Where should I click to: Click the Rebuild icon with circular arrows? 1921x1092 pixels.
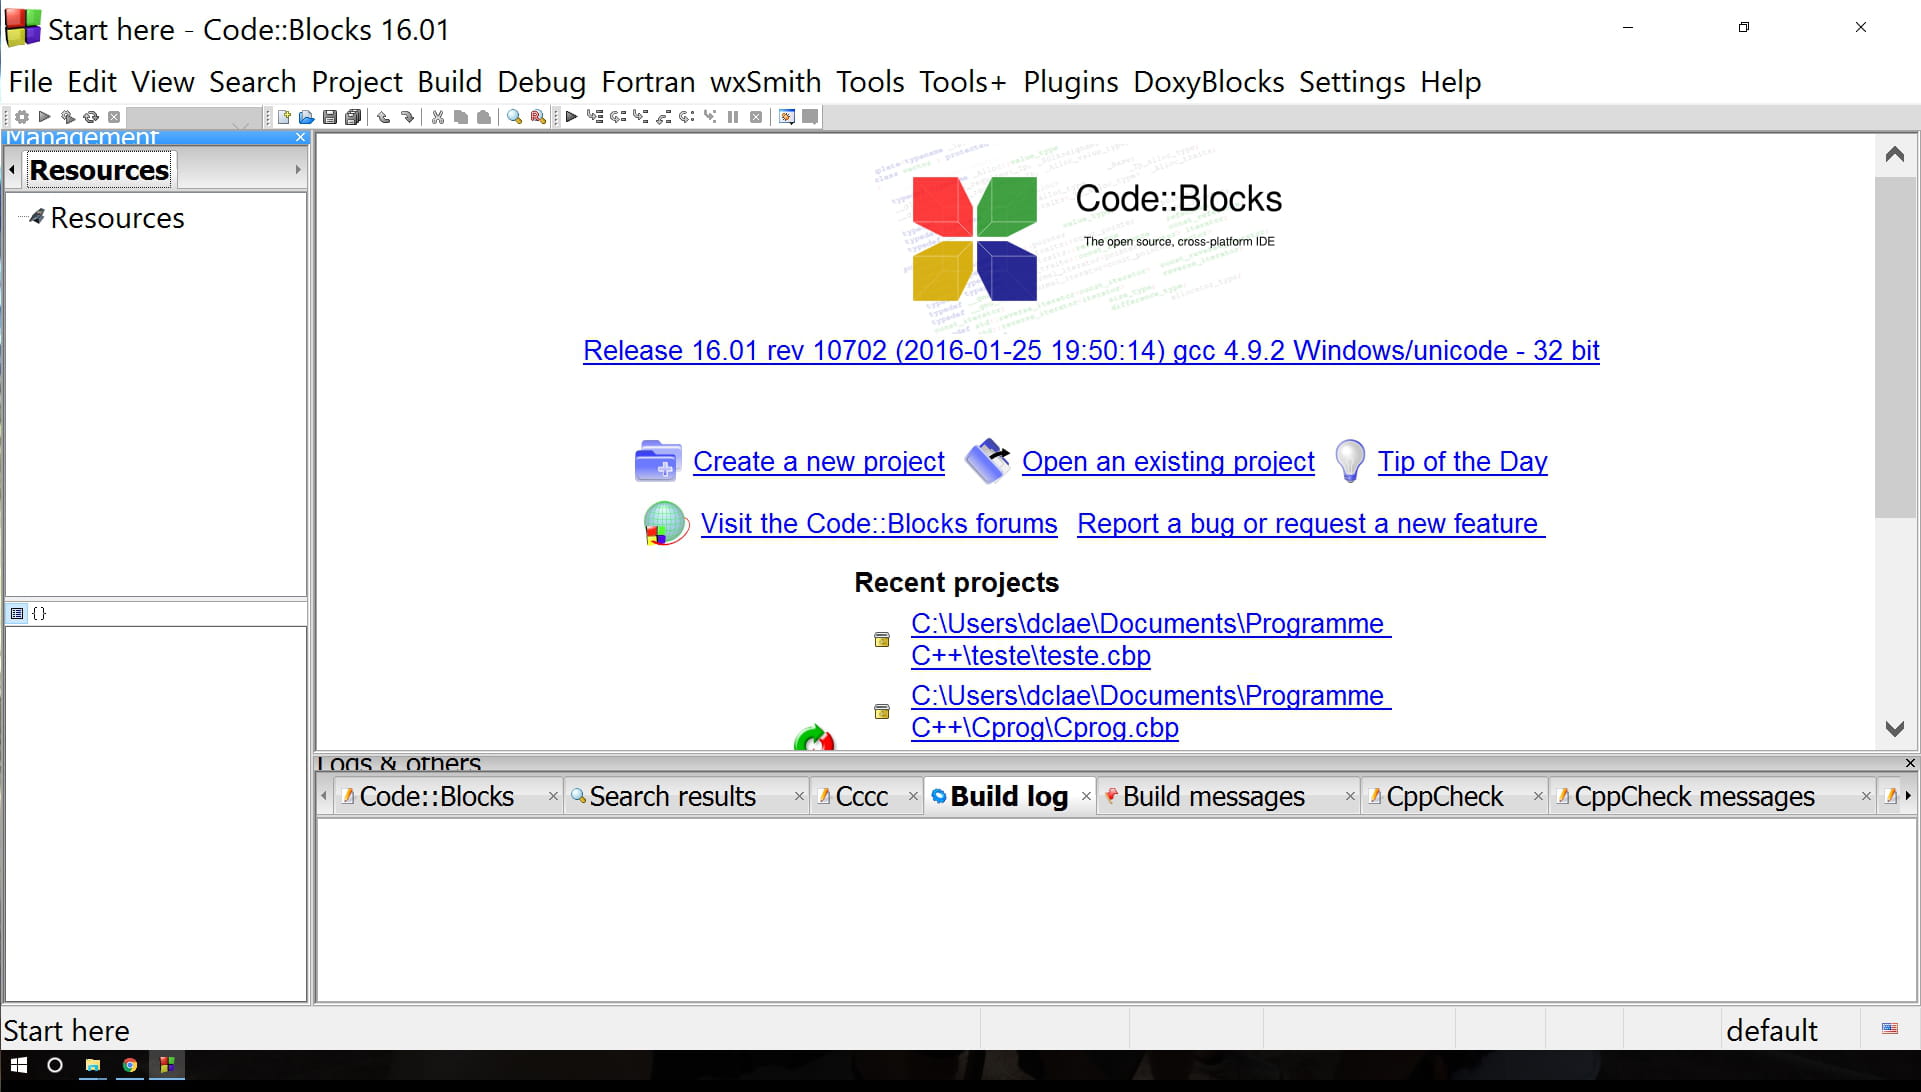[90, 117]
